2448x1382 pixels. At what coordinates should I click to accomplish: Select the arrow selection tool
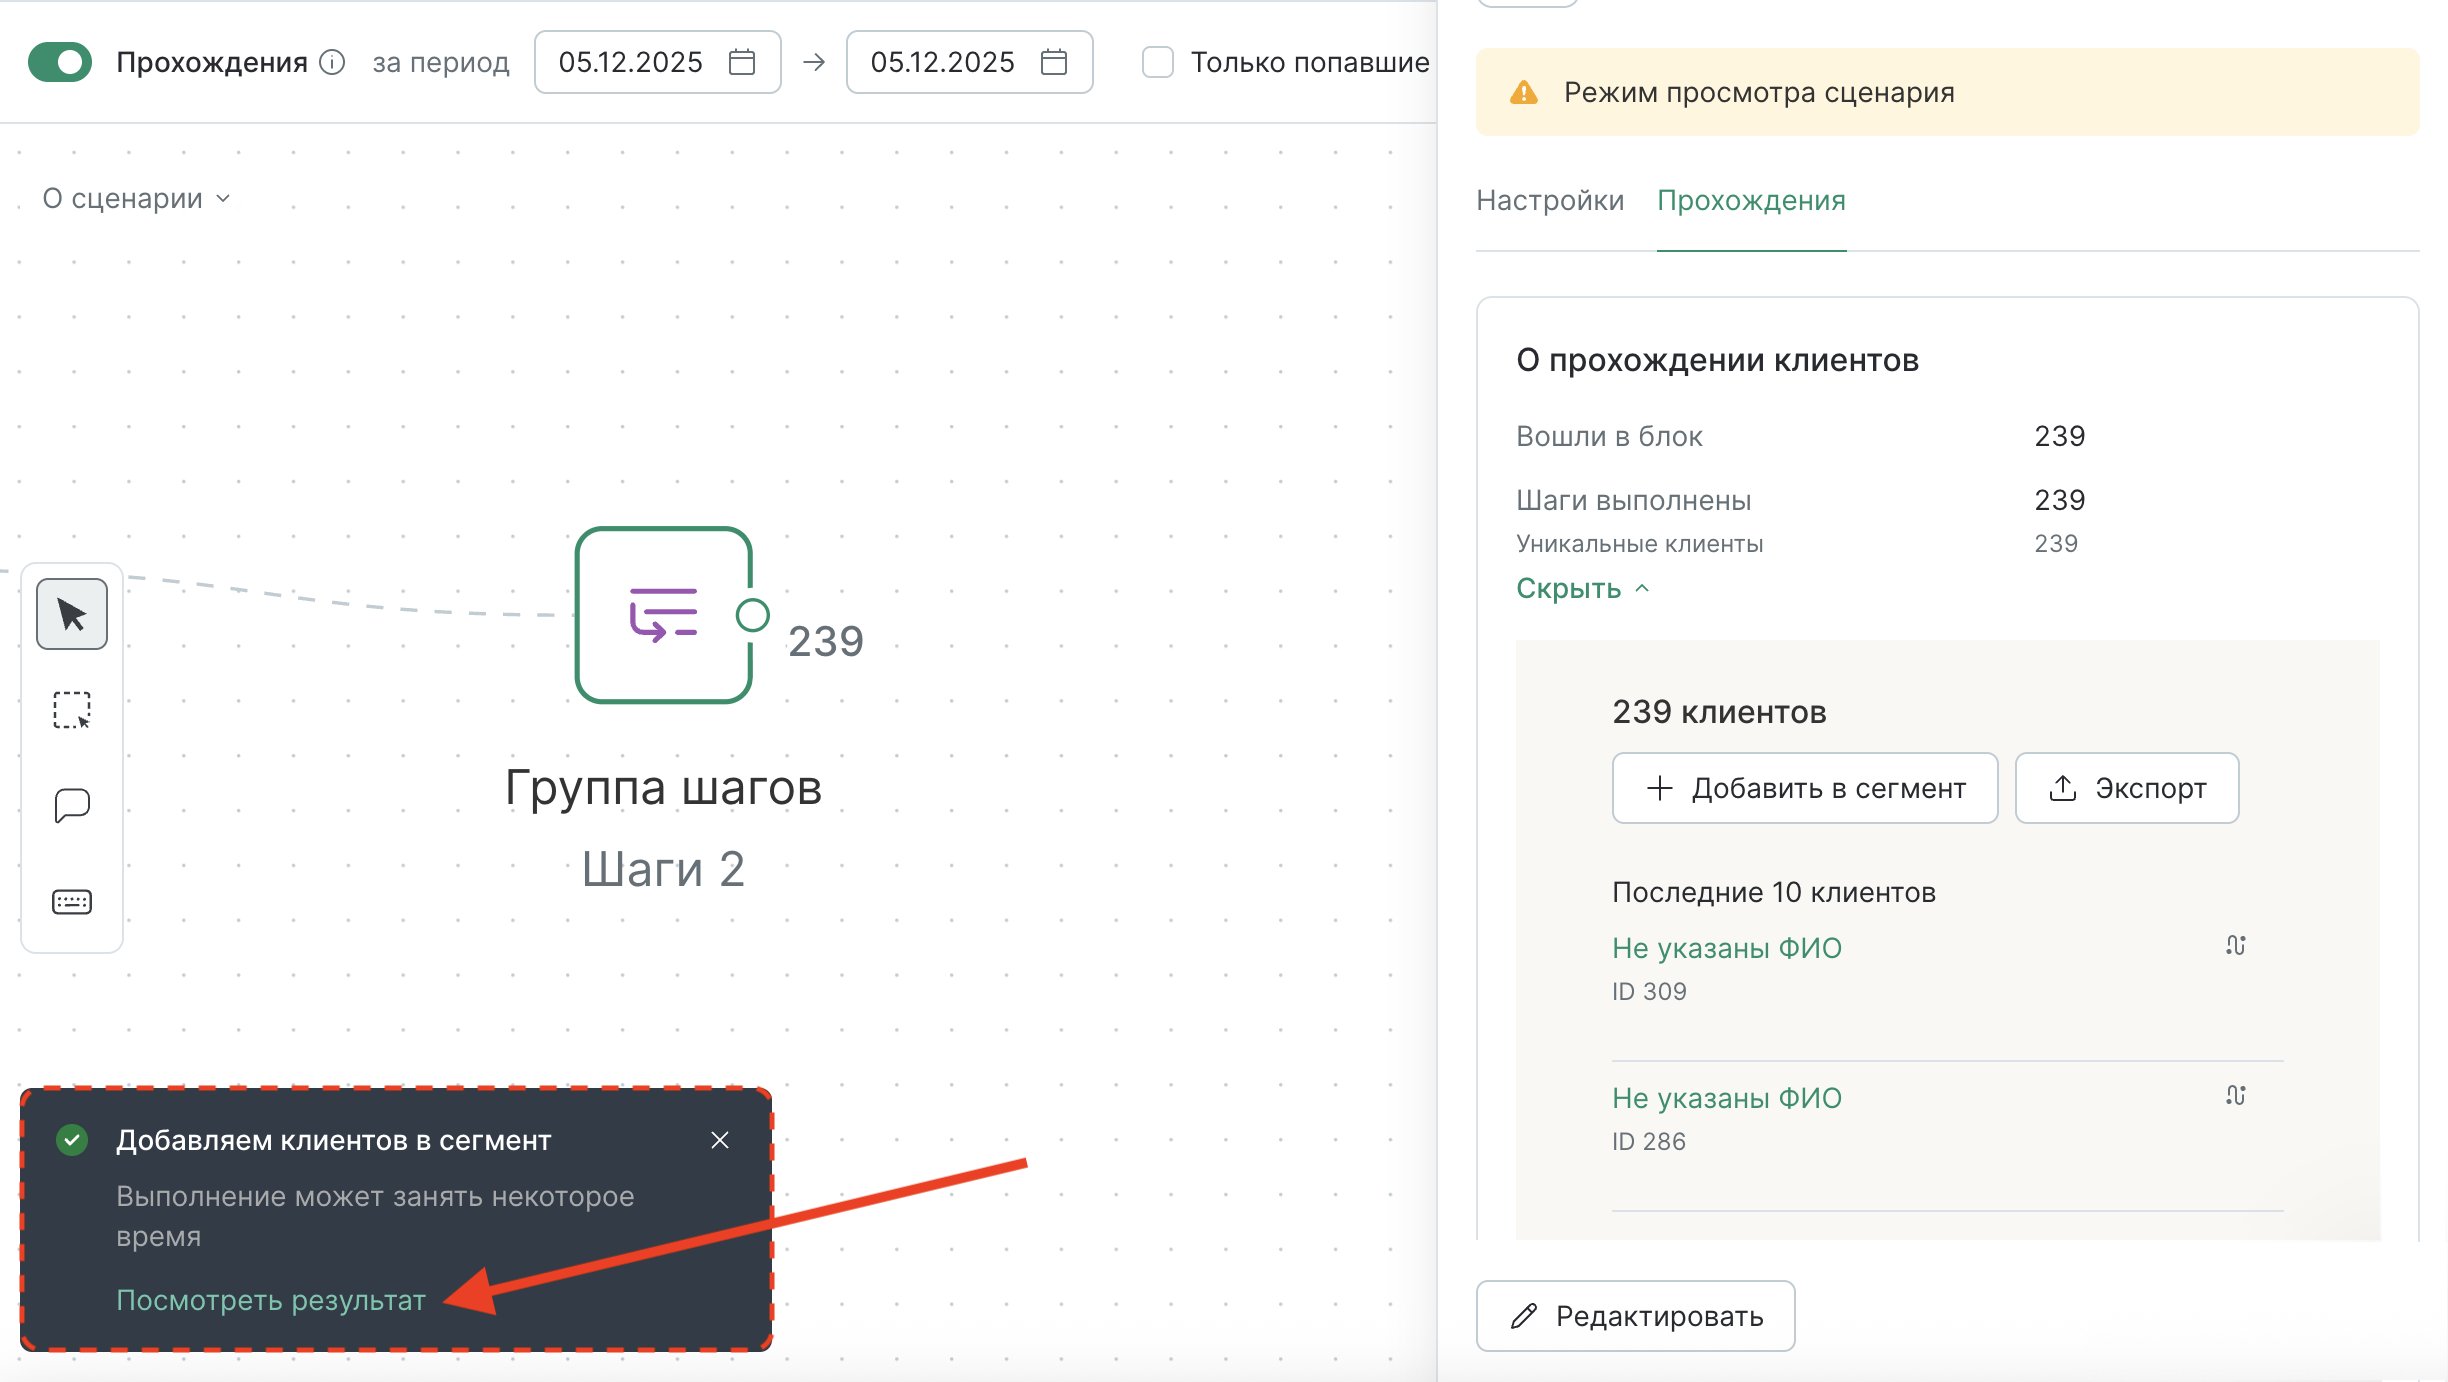tap(71, 614)
